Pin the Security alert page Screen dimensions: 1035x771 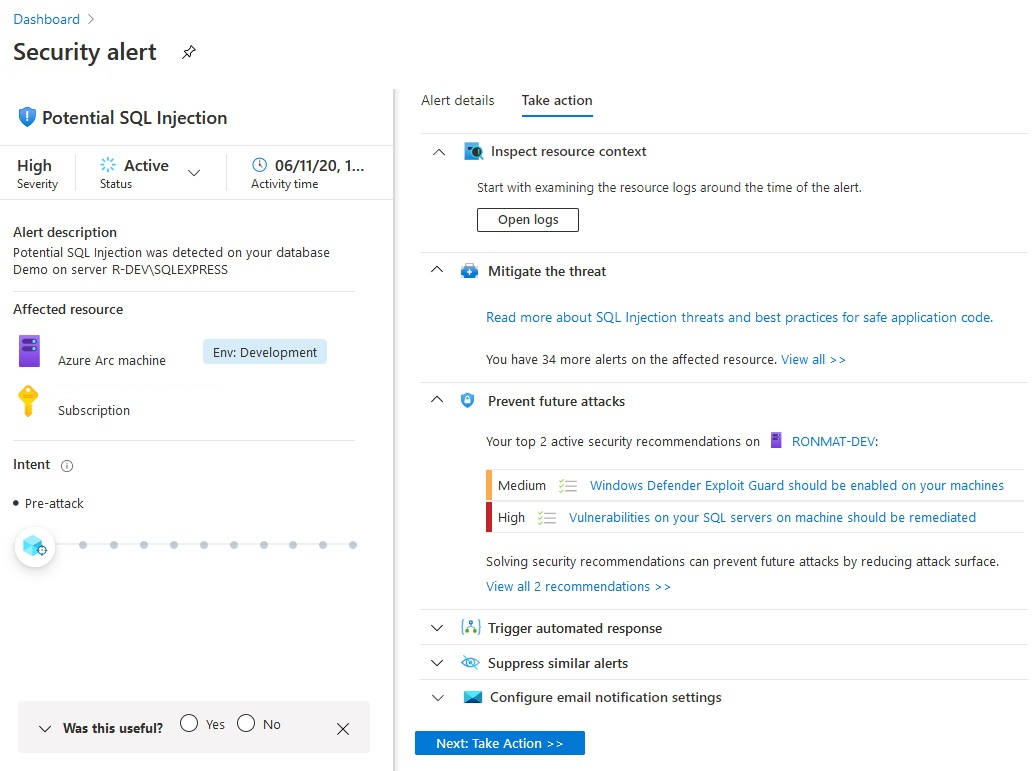tap(188, 53)
